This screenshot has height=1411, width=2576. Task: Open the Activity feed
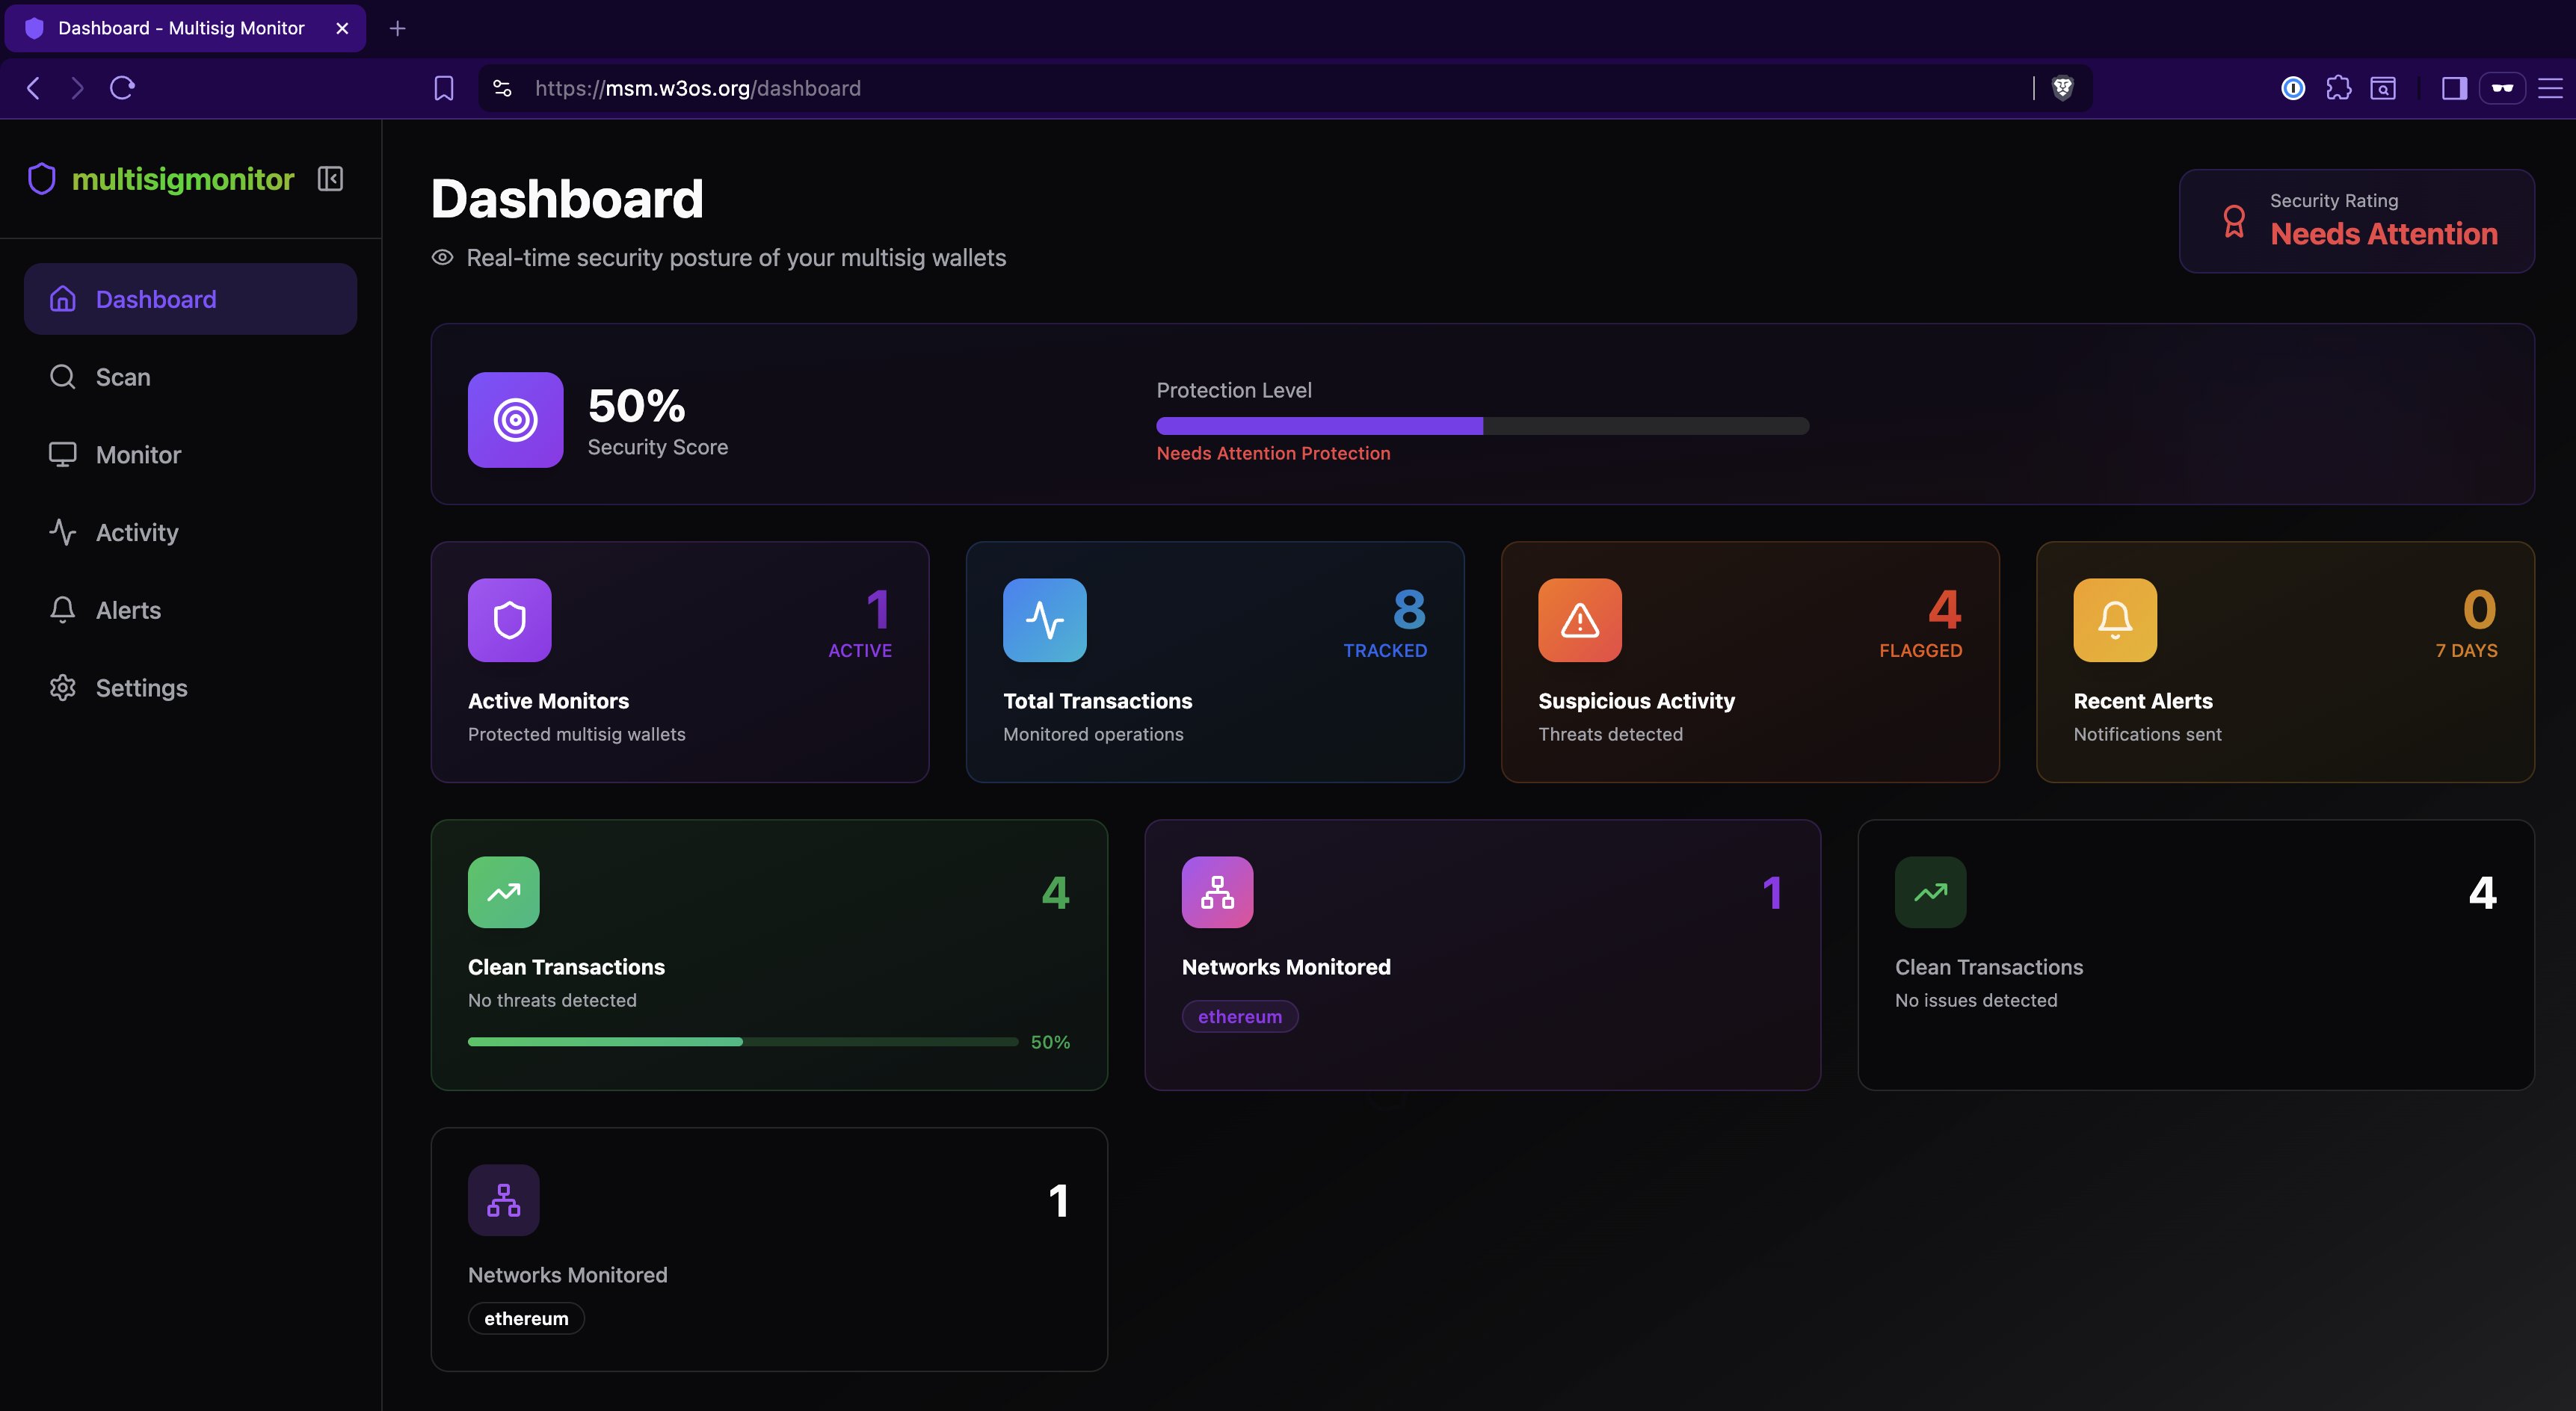136,532
